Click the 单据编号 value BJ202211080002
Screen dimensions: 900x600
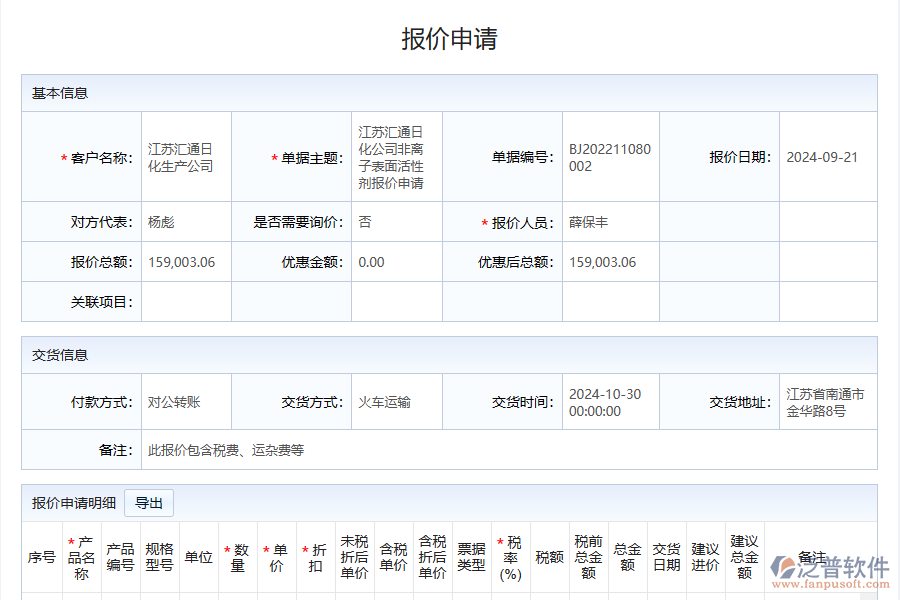[x=605, y=157]
